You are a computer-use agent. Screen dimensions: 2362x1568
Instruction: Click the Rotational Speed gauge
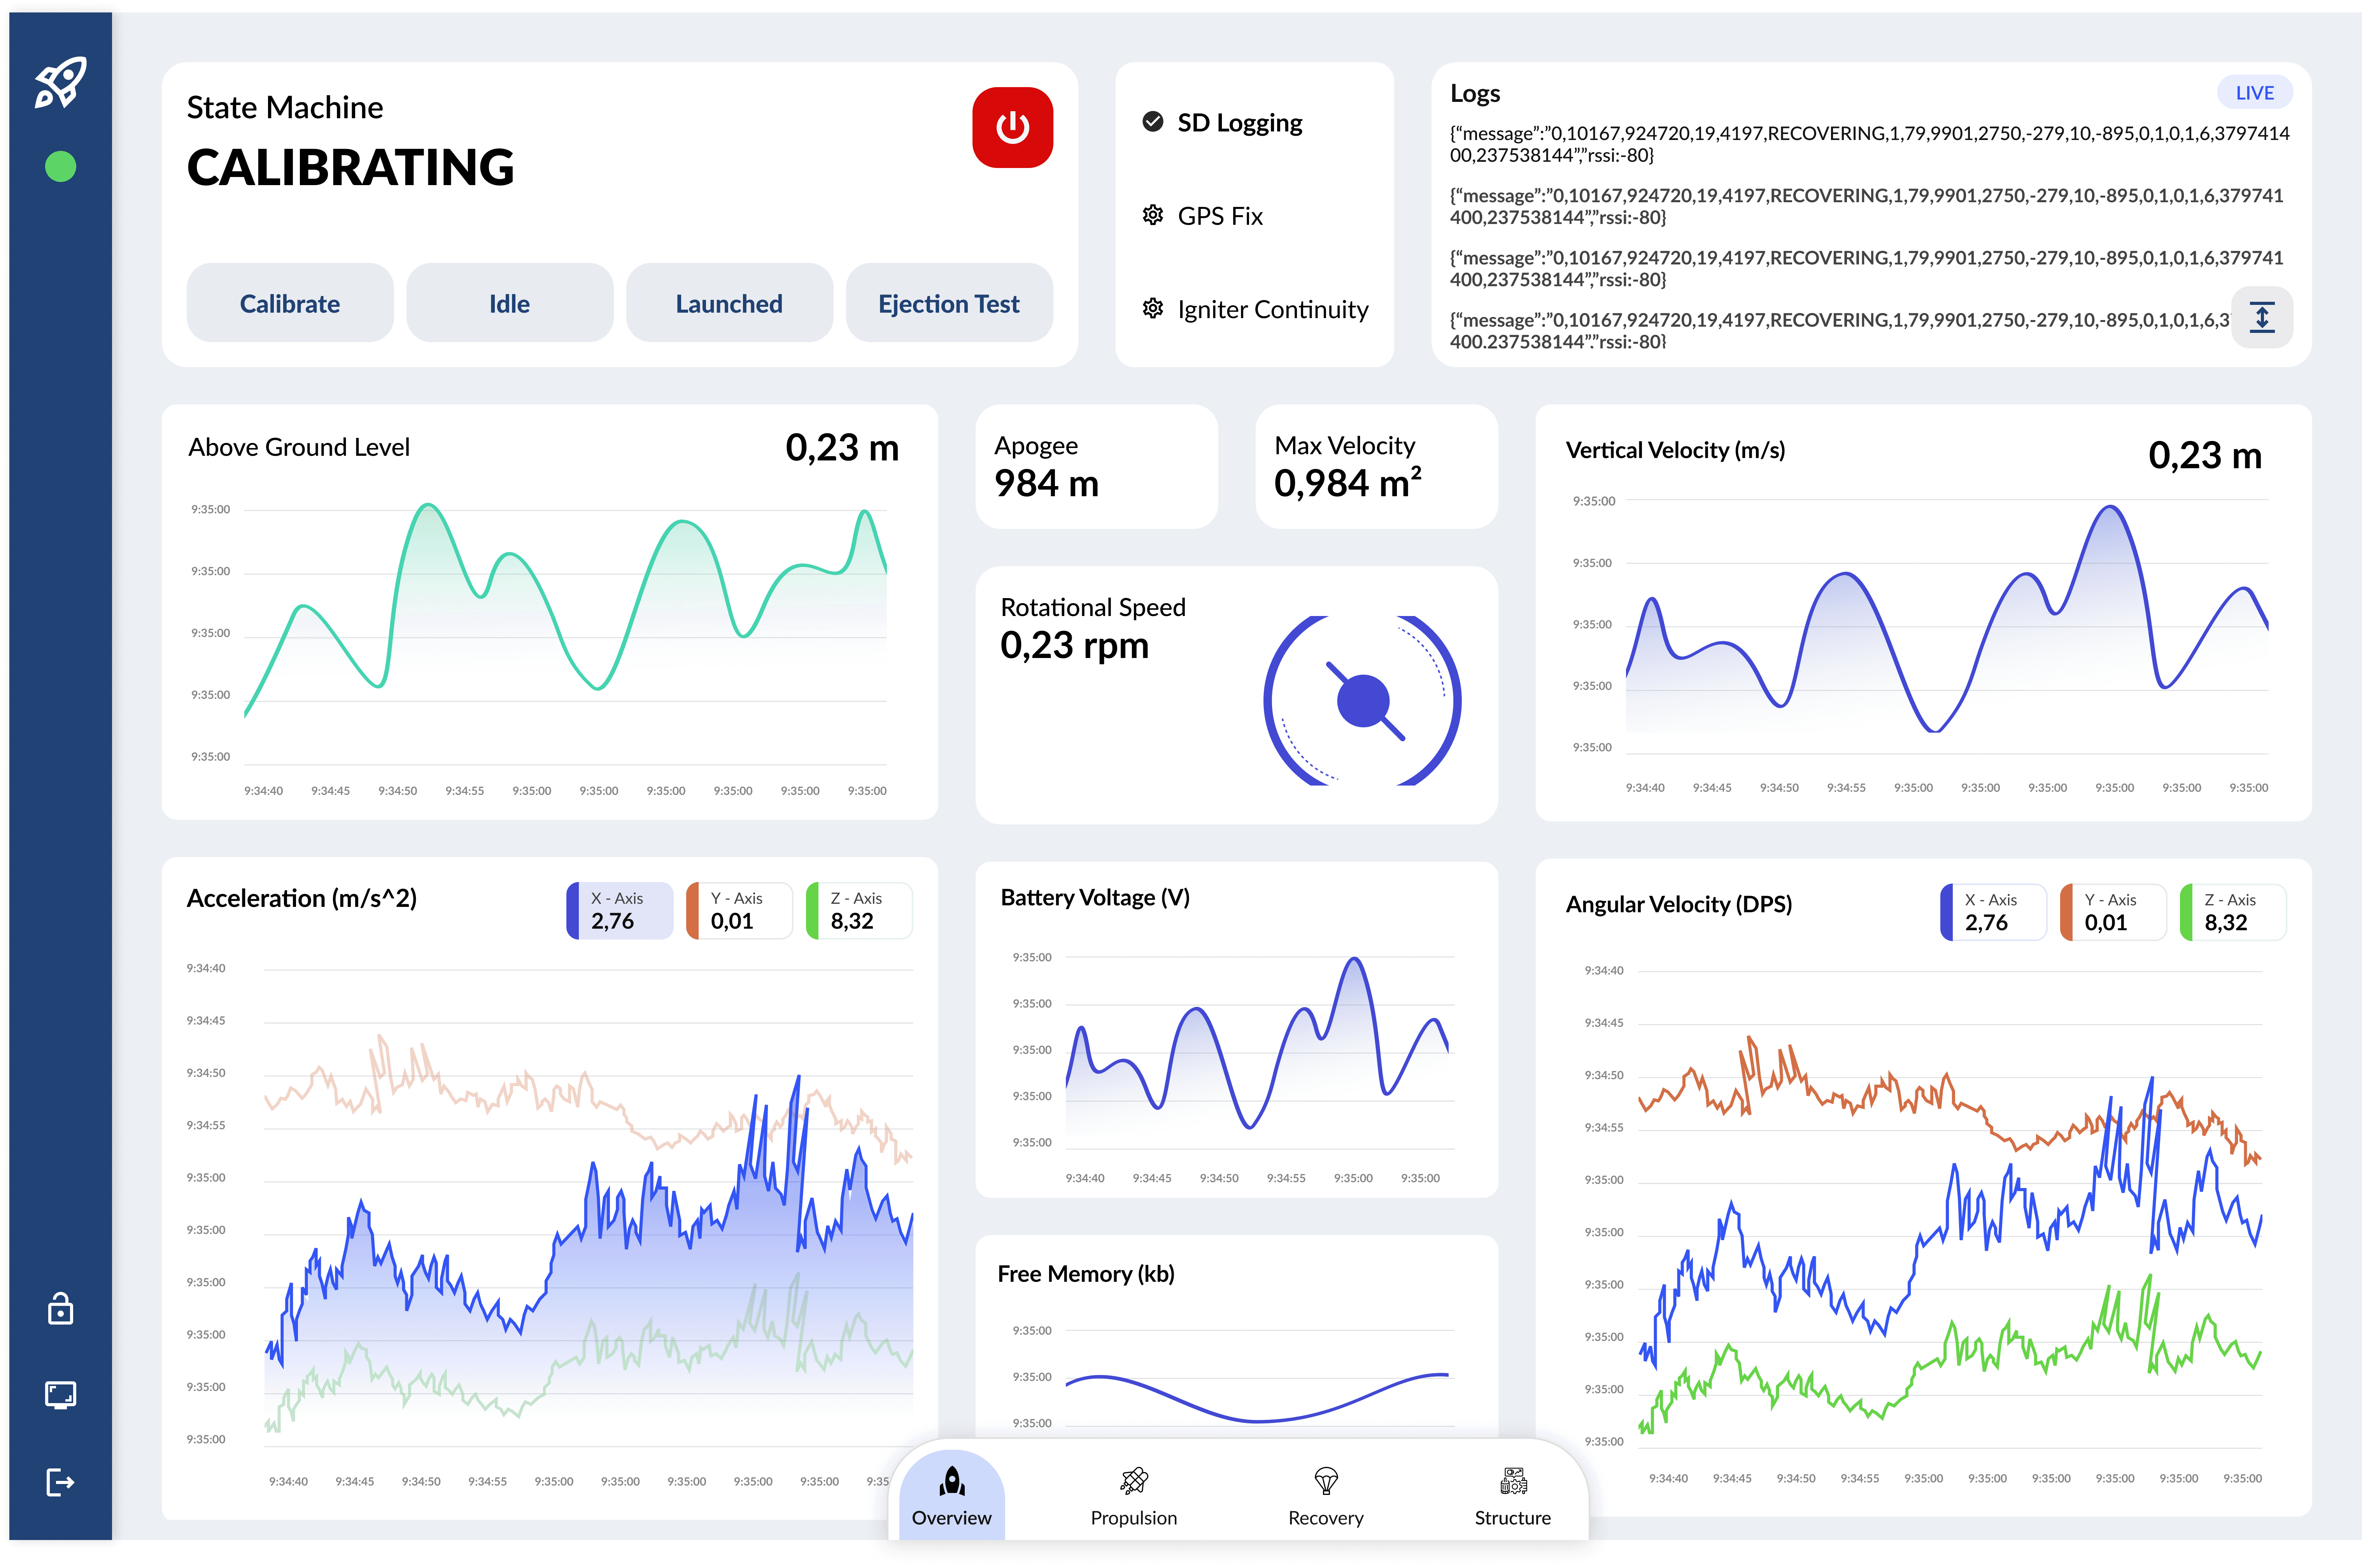coord(1363,701)
